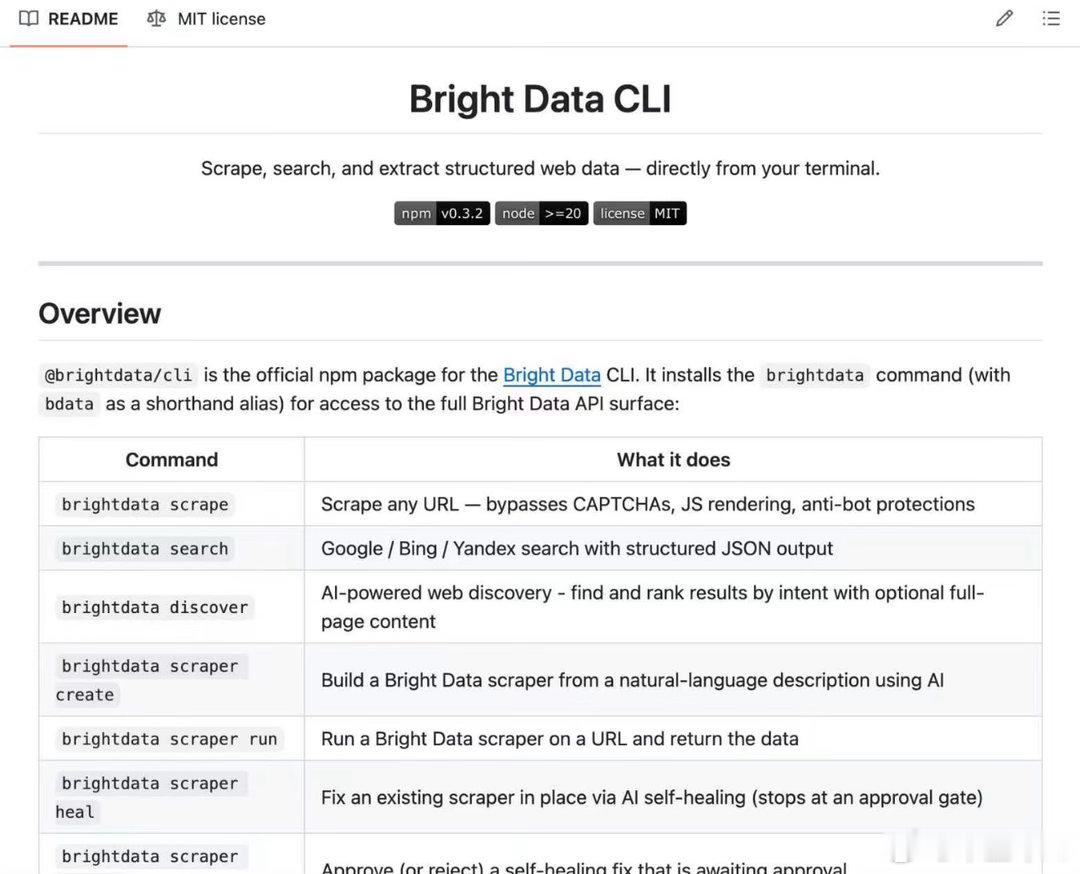Click the brightdata discover command
1080x874 pixels.
154,607
